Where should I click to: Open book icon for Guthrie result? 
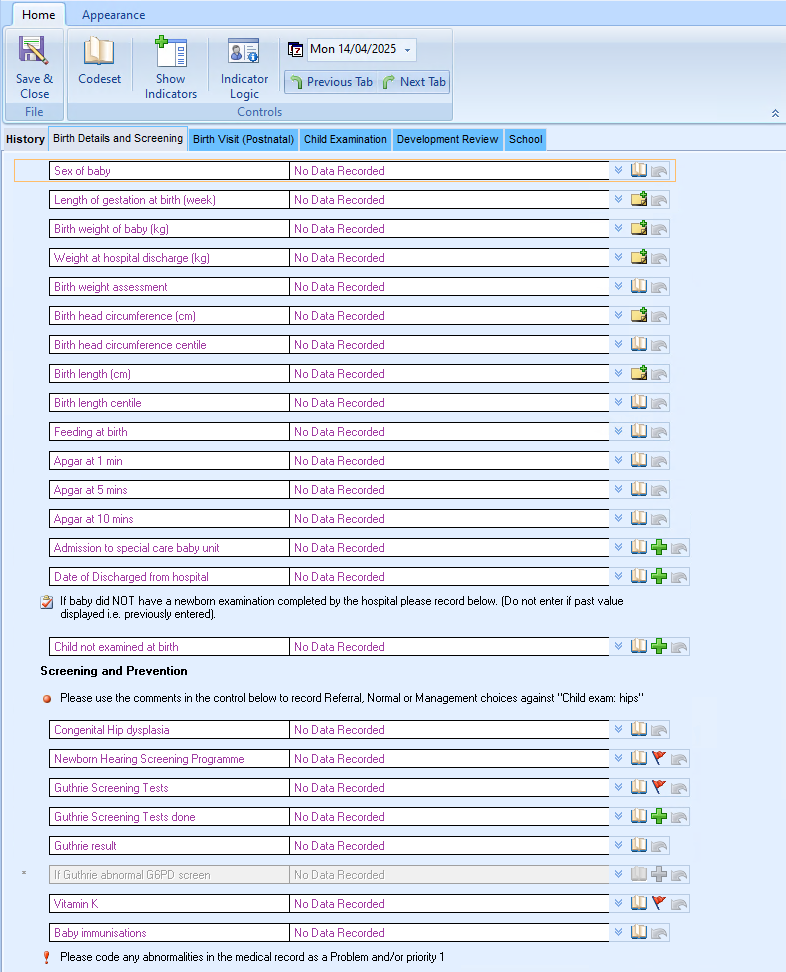coord(638,845)
